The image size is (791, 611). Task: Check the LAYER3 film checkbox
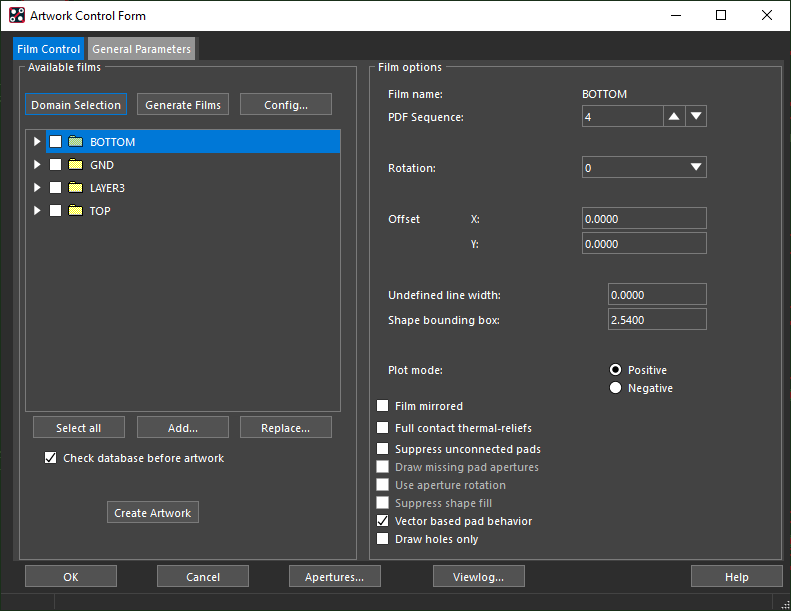coord(55,188)
